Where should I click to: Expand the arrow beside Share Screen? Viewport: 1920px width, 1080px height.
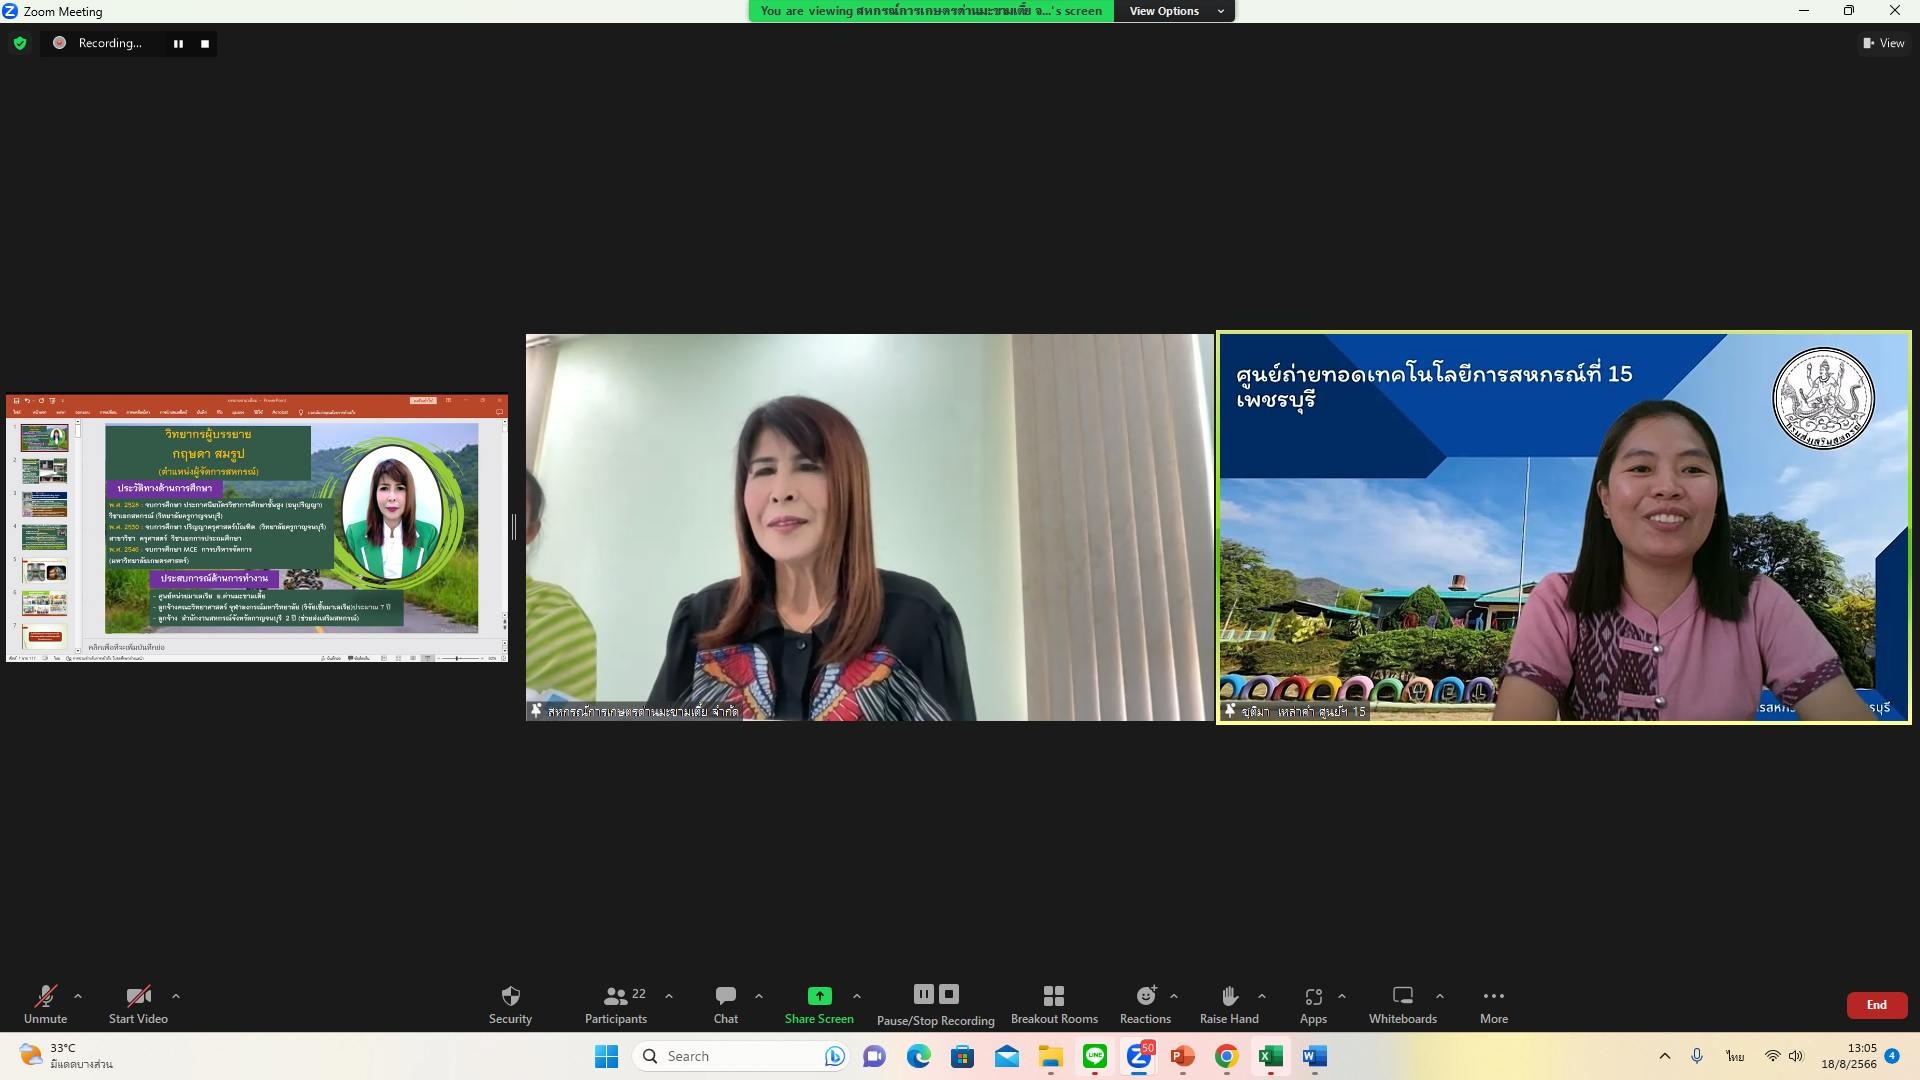(857, 996)
